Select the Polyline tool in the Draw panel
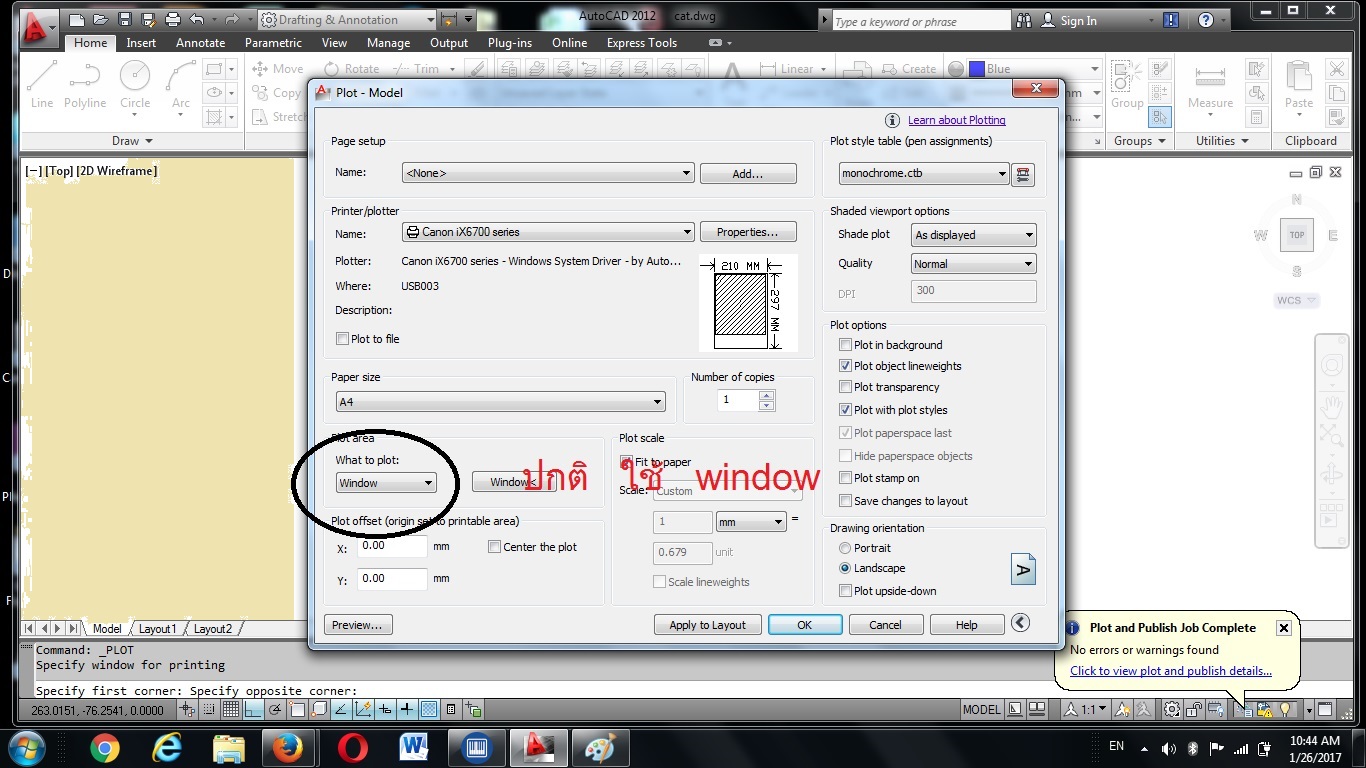Viewport: 1366px width, 768px height. pyautogui.click(x=85, y=84)
